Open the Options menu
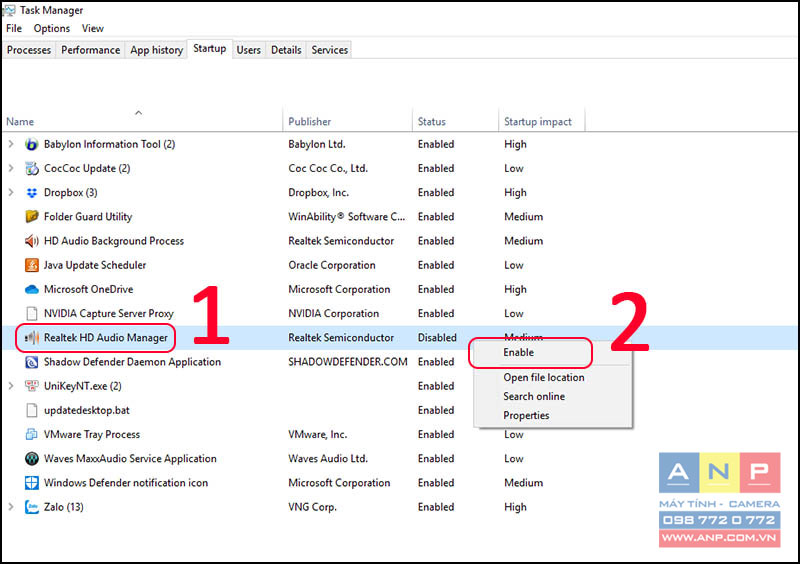Viewport: 800px width, 564px height. (x=52, y=29)
